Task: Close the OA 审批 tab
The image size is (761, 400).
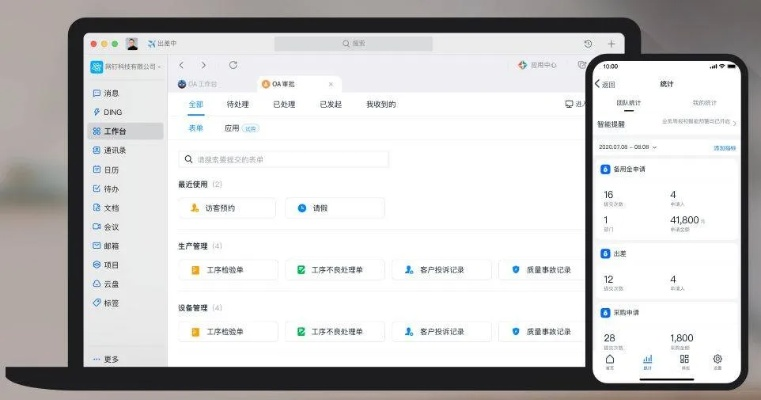Action: point(331,84)
